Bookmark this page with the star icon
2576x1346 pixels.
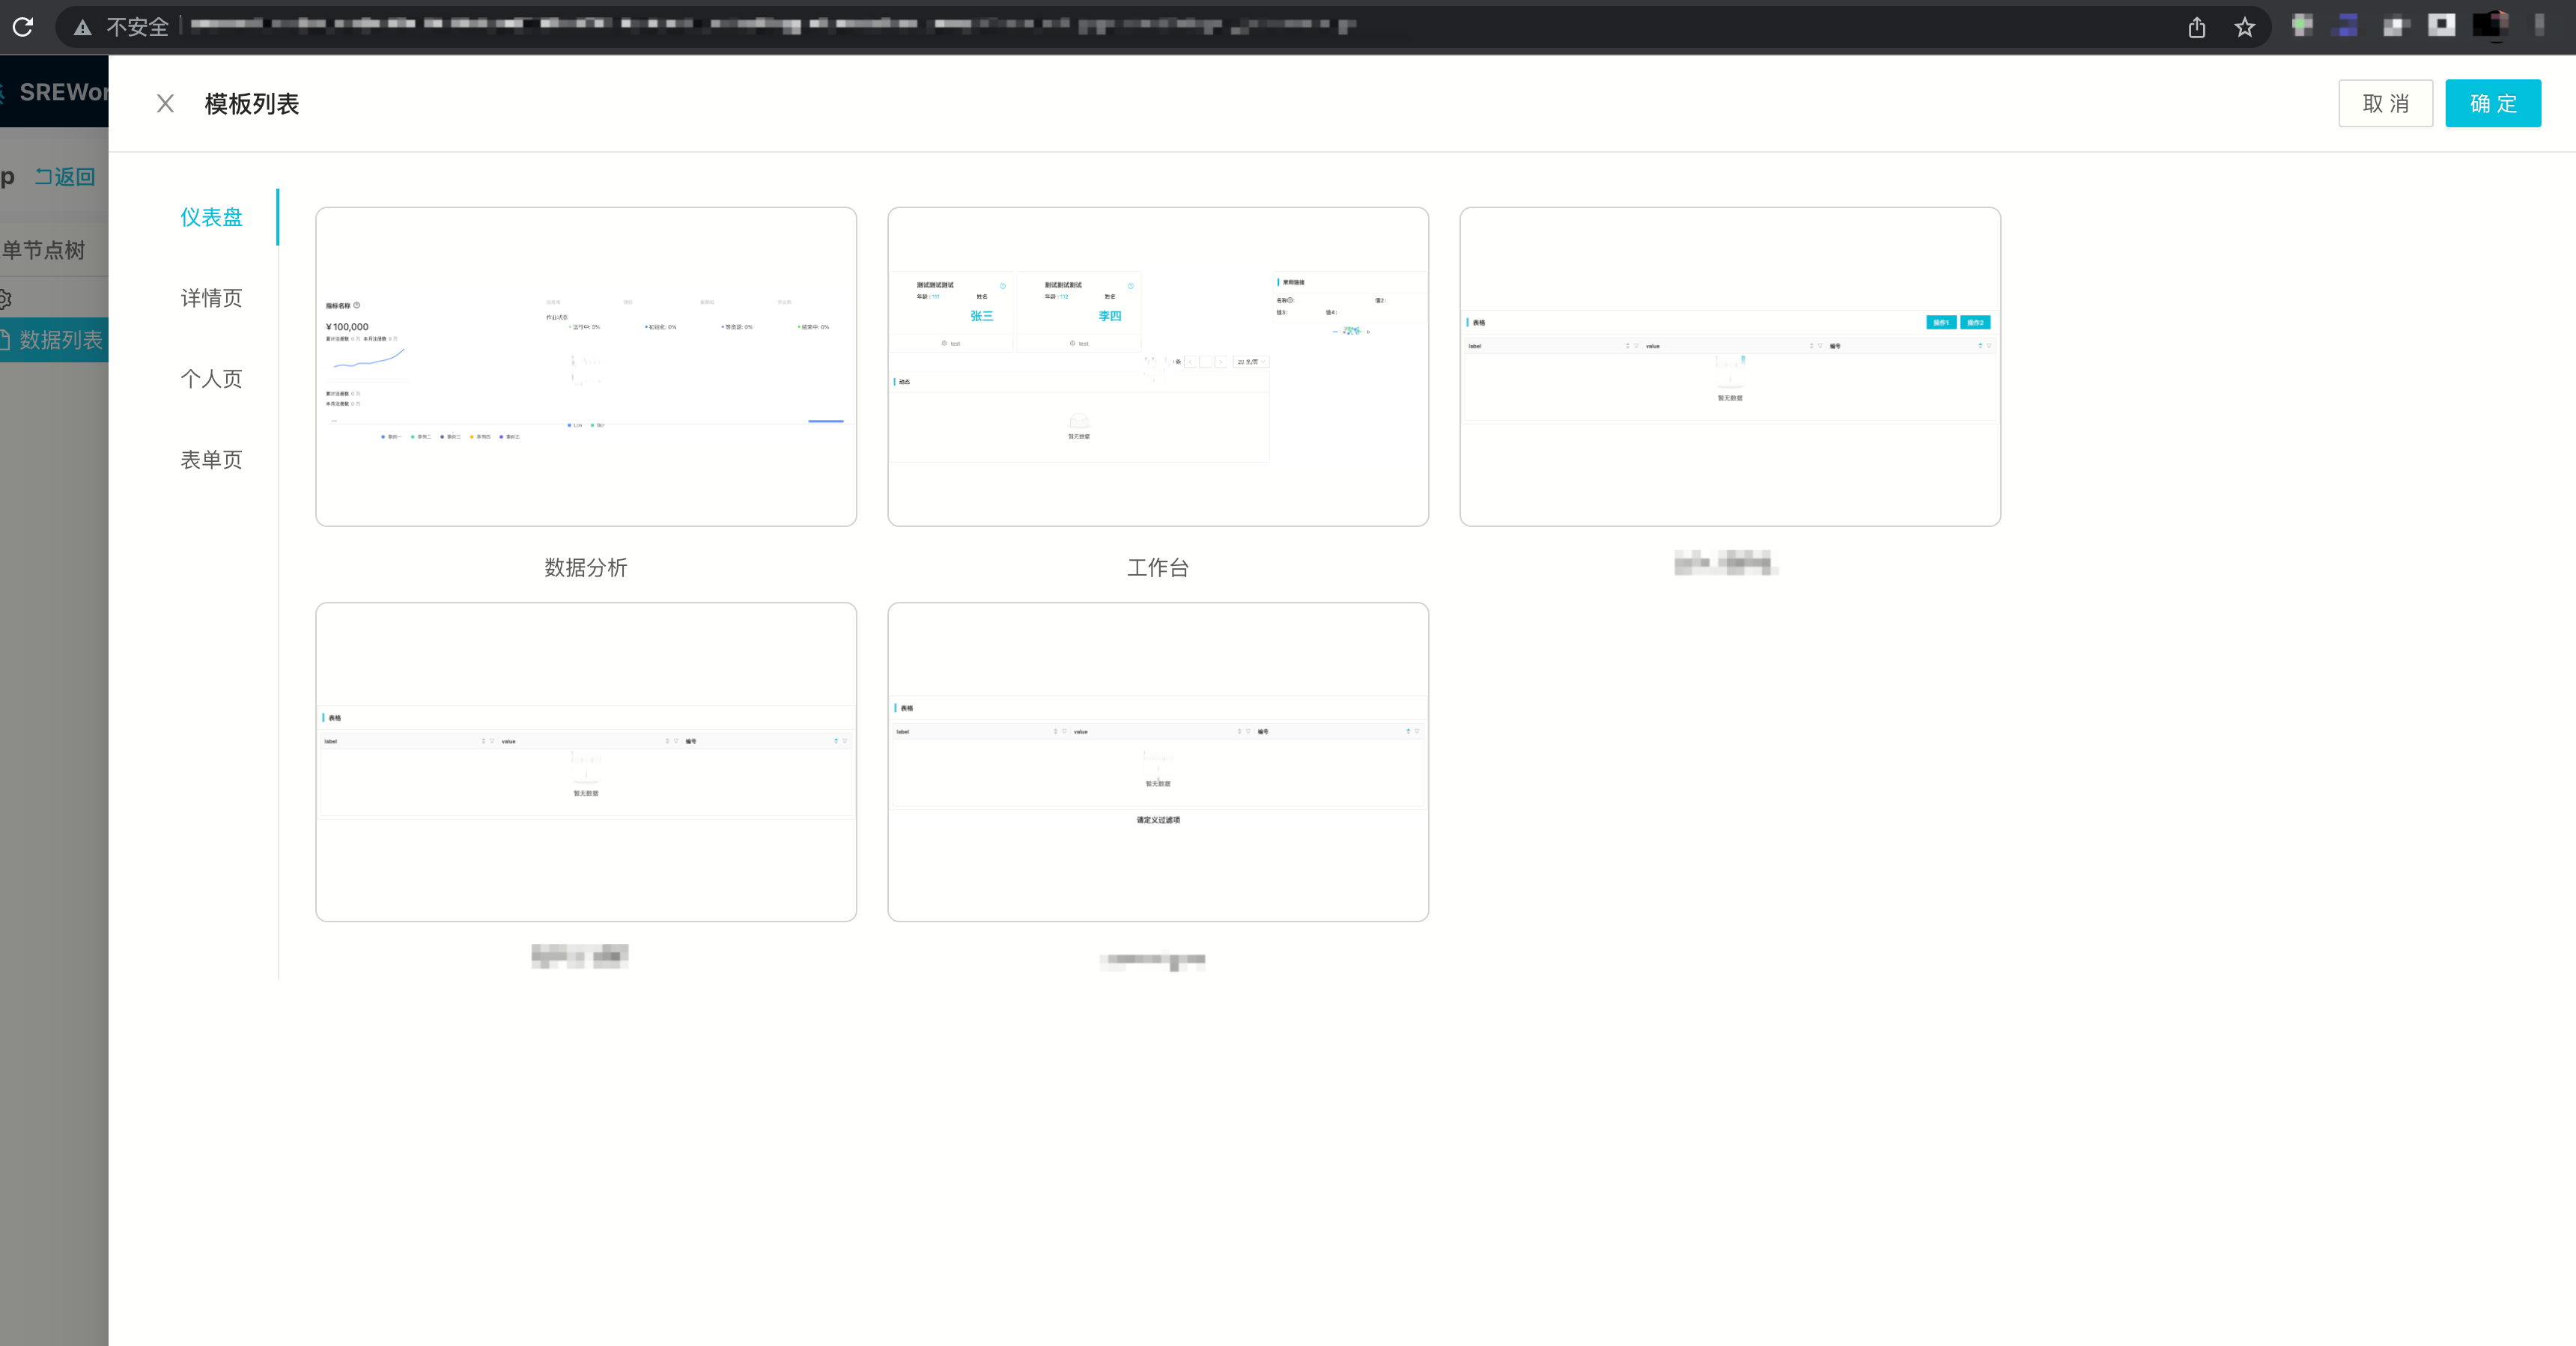click(2245, 27)
